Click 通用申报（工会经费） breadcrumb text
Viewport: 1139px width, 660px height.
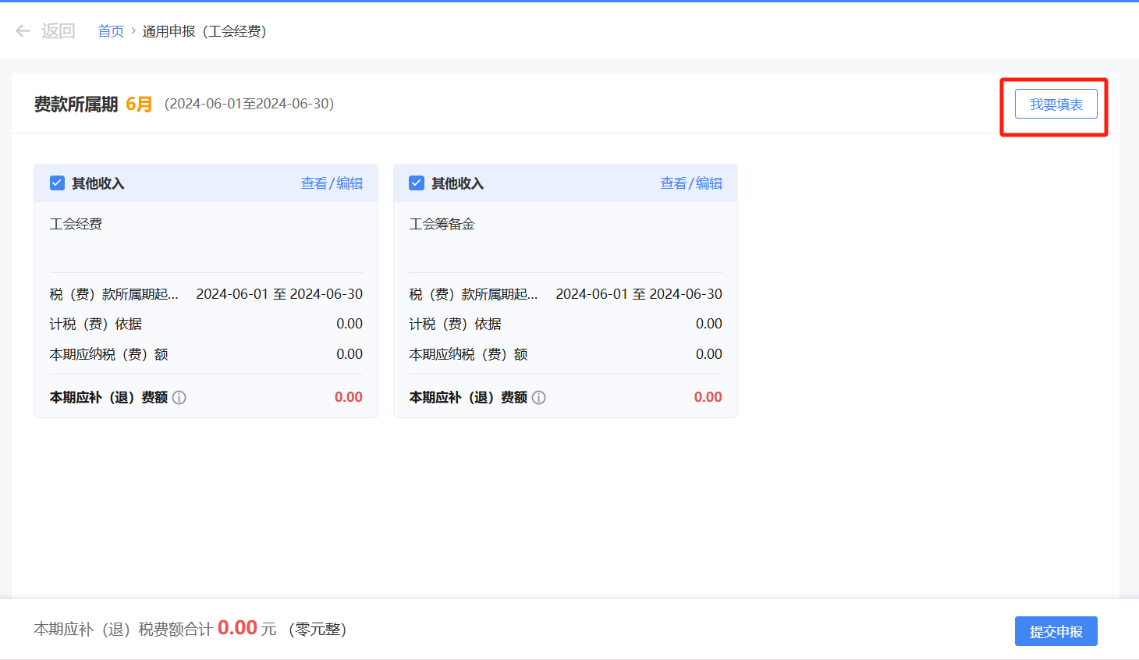point(205,31)
